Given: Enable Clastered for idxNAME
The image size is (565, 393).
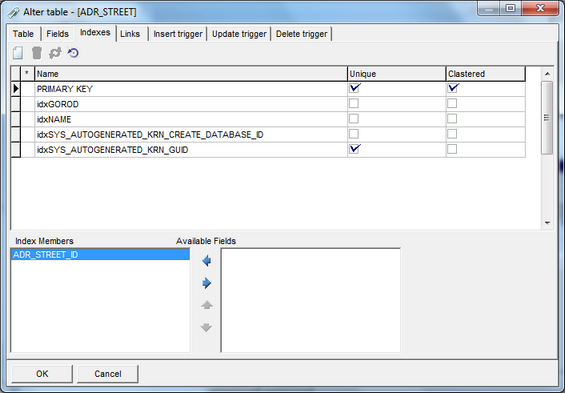Looking at the screenshot, I should coord(452,119).
